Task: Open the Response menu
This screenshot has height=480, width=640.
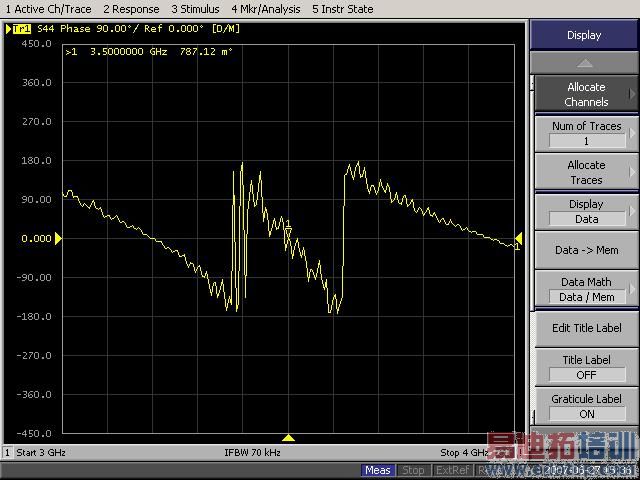Action: pos(131,9)
